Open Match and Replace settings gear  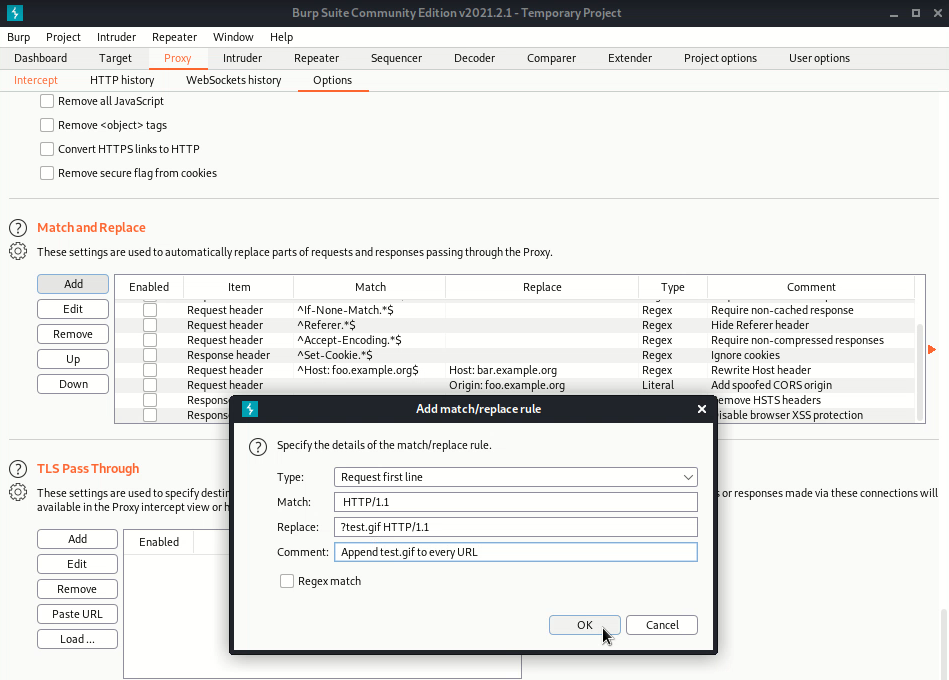pyautogui.click(x=18, y=251)
